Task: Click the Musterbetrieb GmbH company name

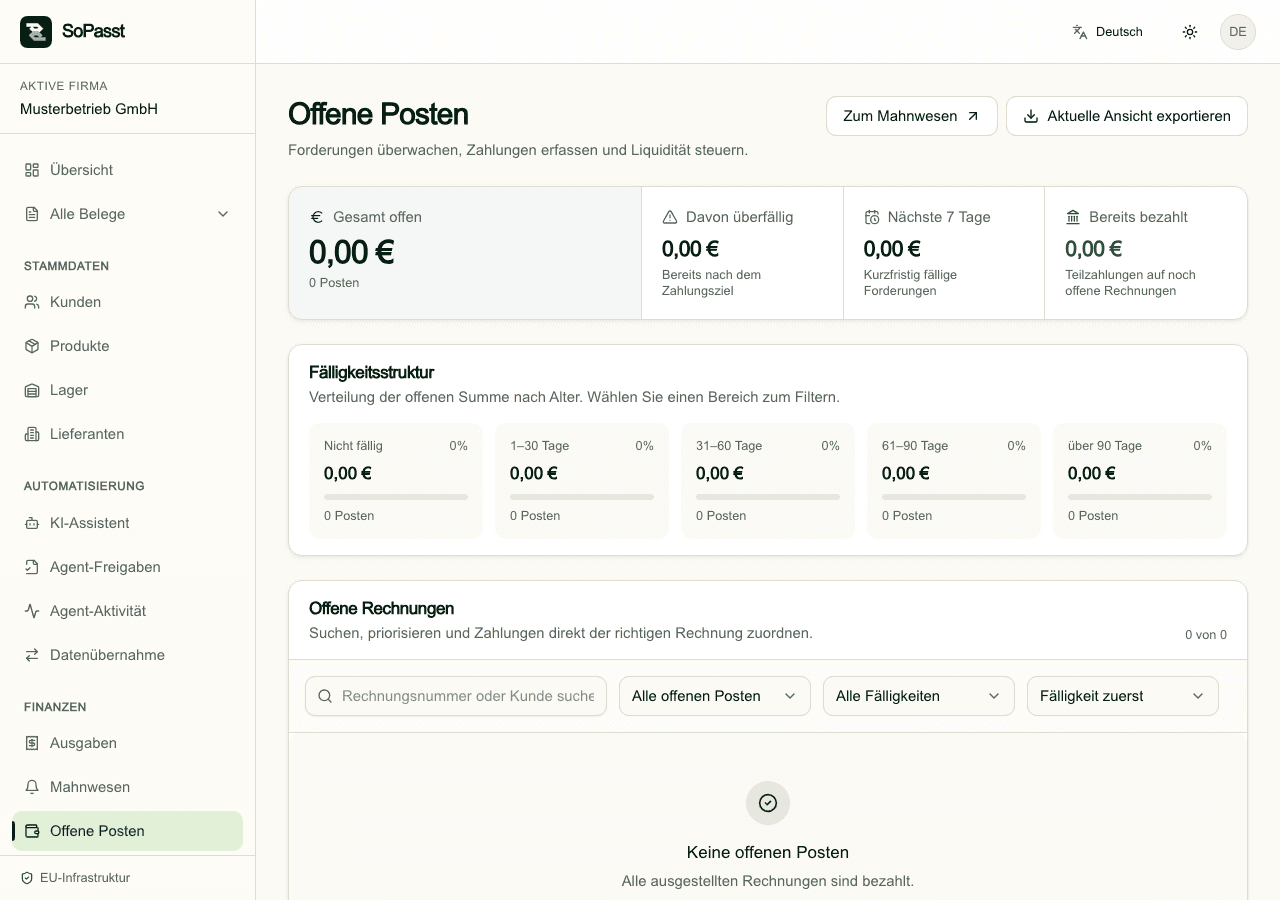Action: pyautogui.click(x=89, y=109)
